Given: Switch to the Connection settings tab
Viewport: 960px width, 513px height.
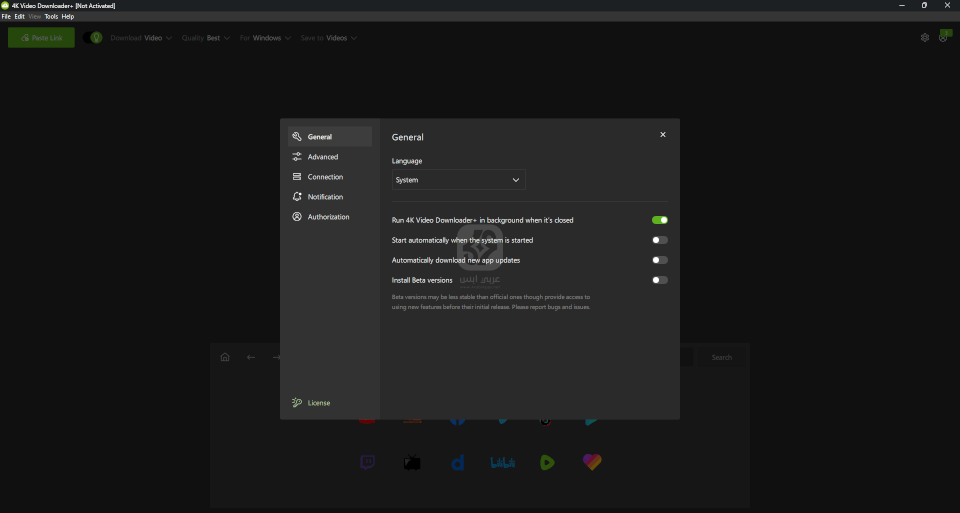Looking at the screenshot, I should coord(329,177).
